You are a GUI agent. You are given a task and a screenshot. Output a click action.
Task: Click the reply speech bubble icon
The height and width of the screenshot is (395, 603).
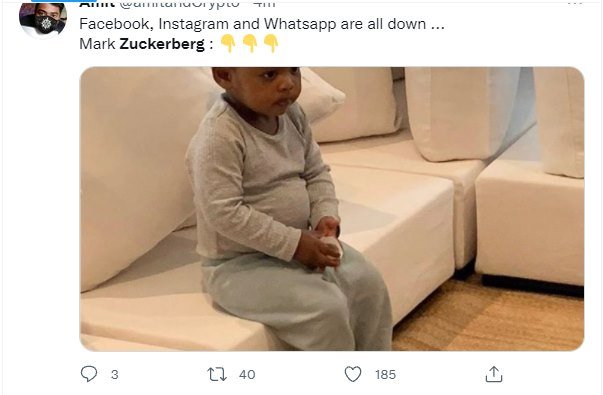[x=89, y=374]
